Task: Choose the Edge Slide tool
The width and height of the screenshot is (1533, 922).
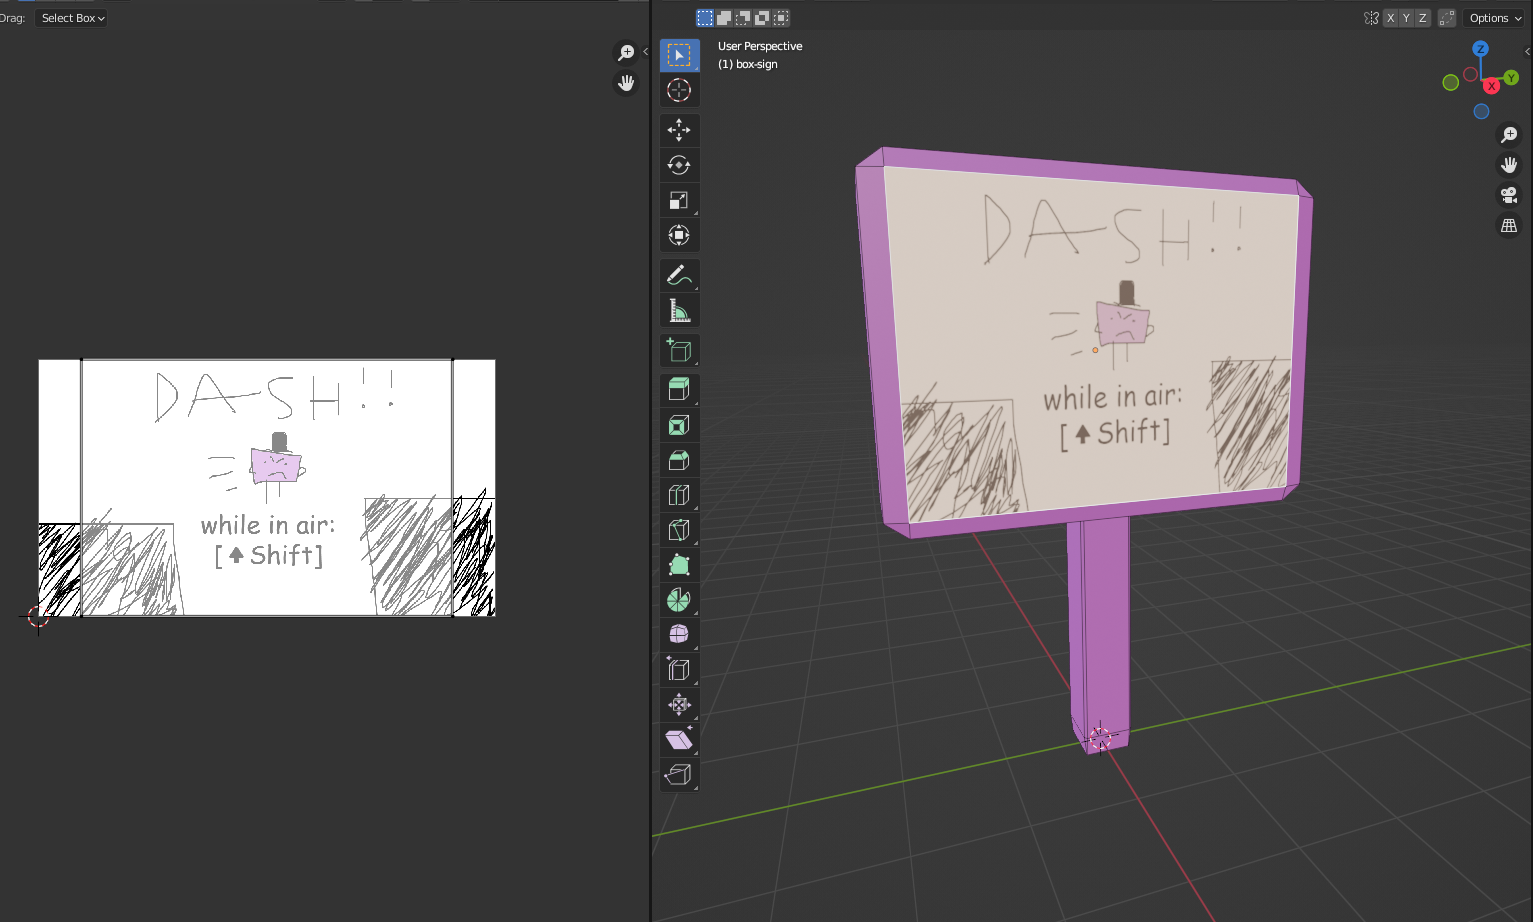Action: [679, 670]
